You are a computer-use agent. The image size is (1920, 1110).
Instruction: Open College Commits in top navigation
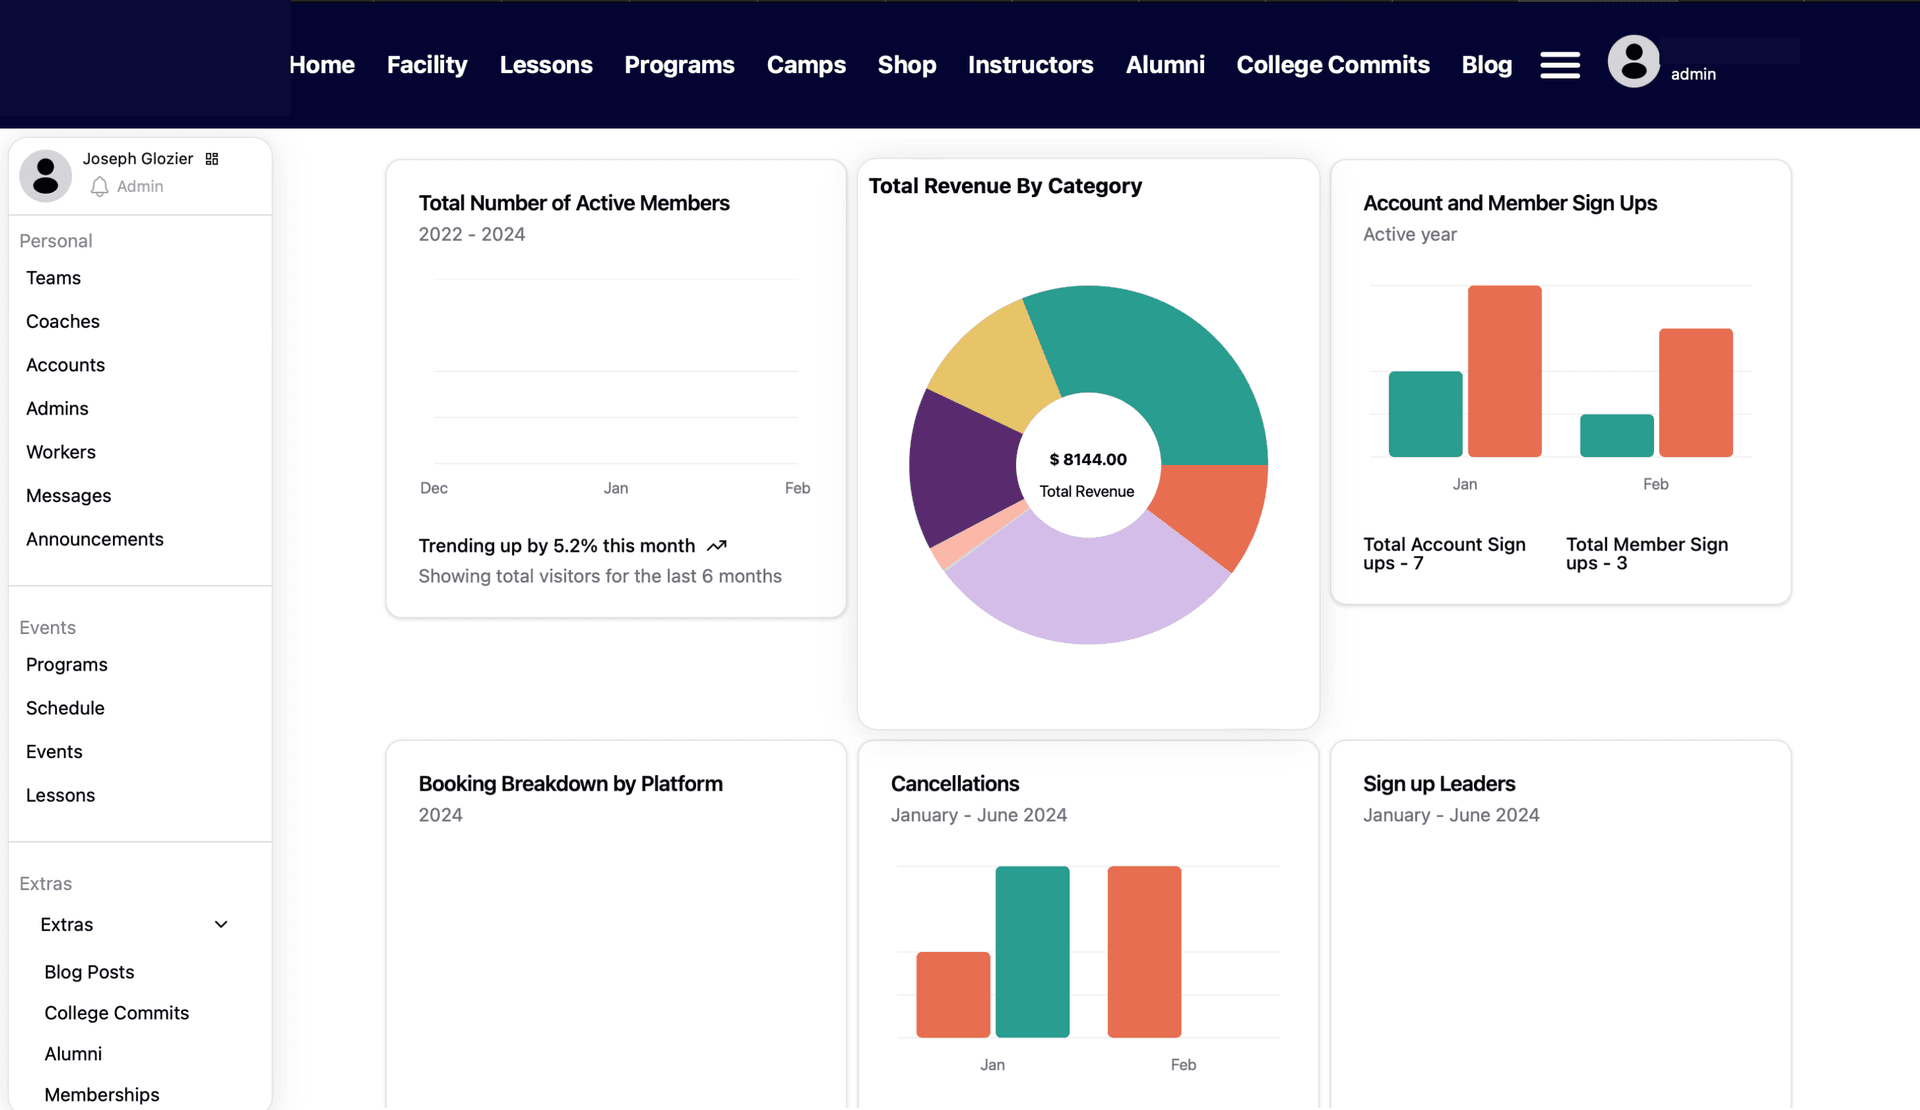1332,65
